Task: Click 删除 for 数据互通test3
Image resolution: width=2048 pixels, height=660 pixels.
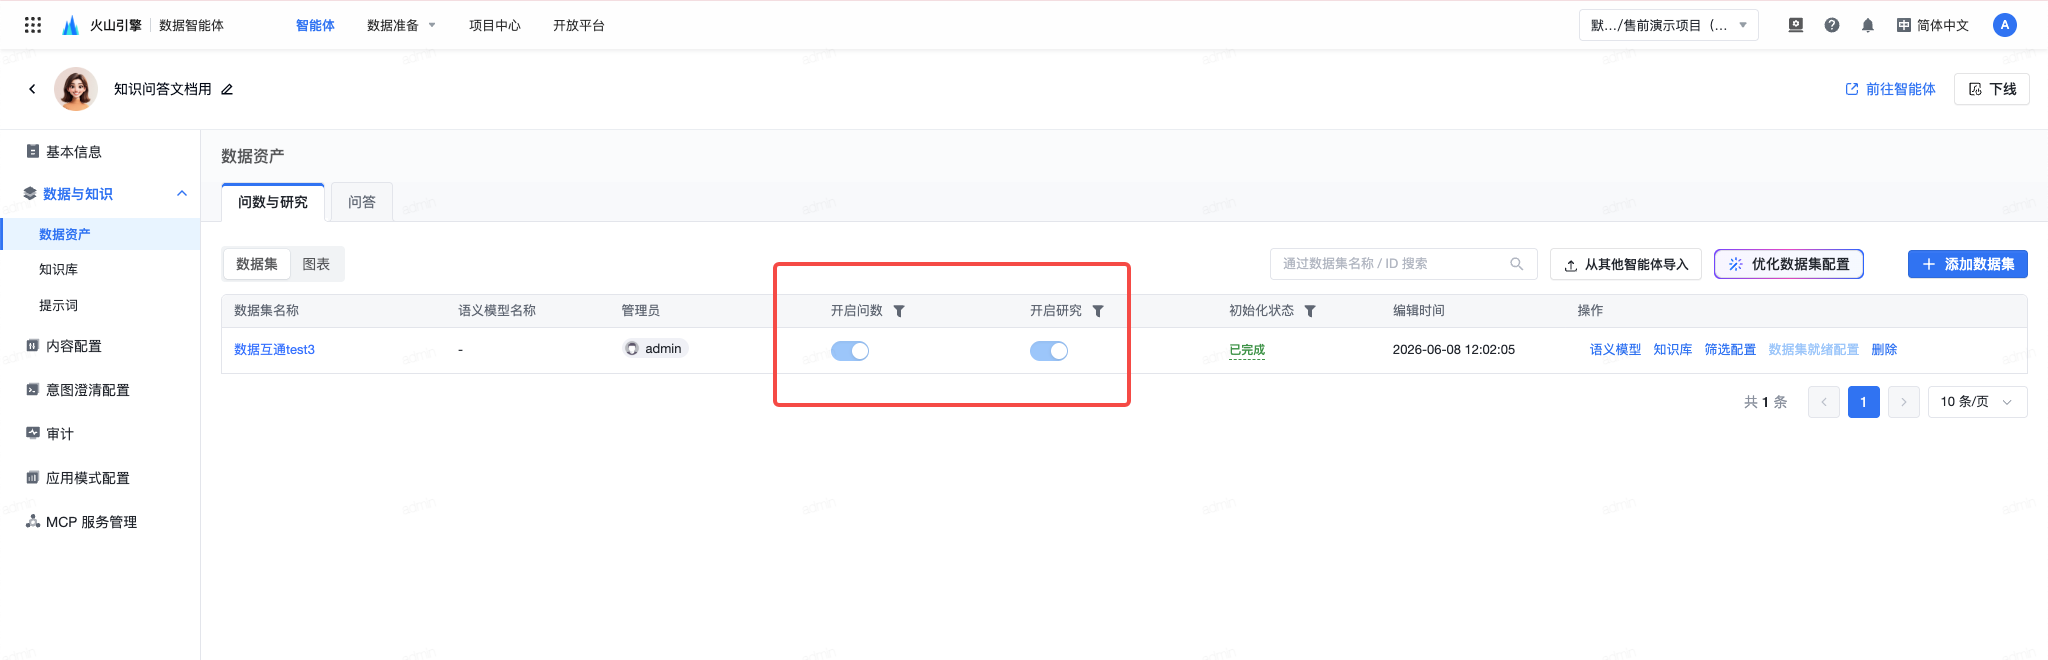Action: (x=1884, y=349)
